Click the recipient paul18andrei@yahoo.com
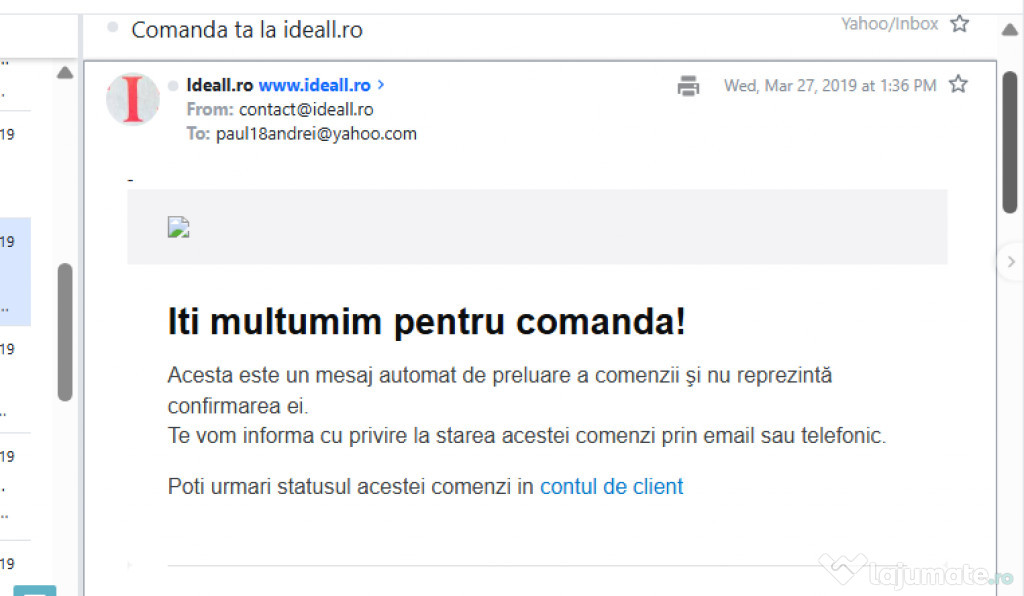This screenshot has width=1024, height=596. pos(316,134)
